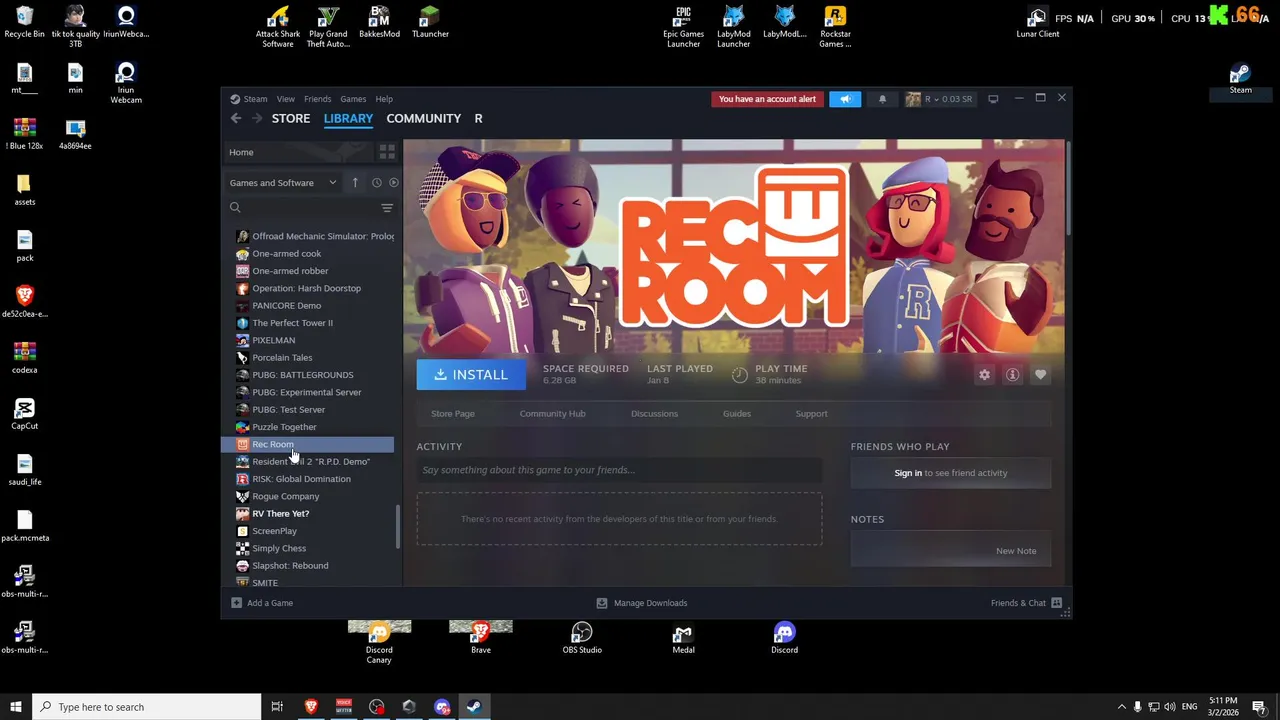The image size is (1280, 720).
Task: Go forward with the Steam forward arrow
Action: coord(257,118)
